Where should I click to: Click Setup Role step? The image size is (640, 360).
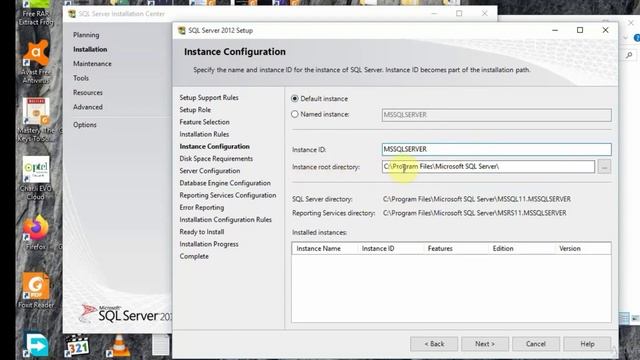tap(195, 110)
